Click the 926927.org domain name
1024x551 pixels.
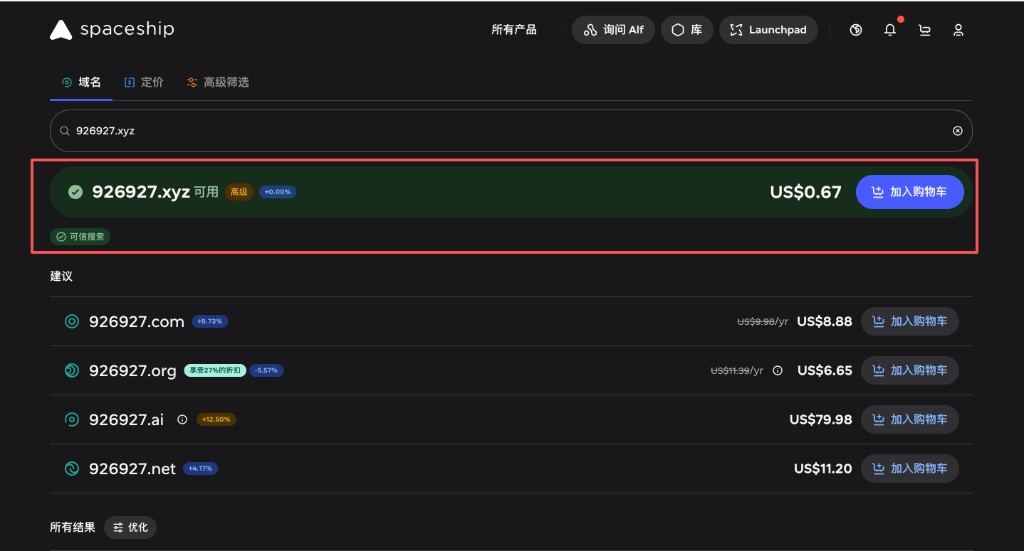pos(133,370)
